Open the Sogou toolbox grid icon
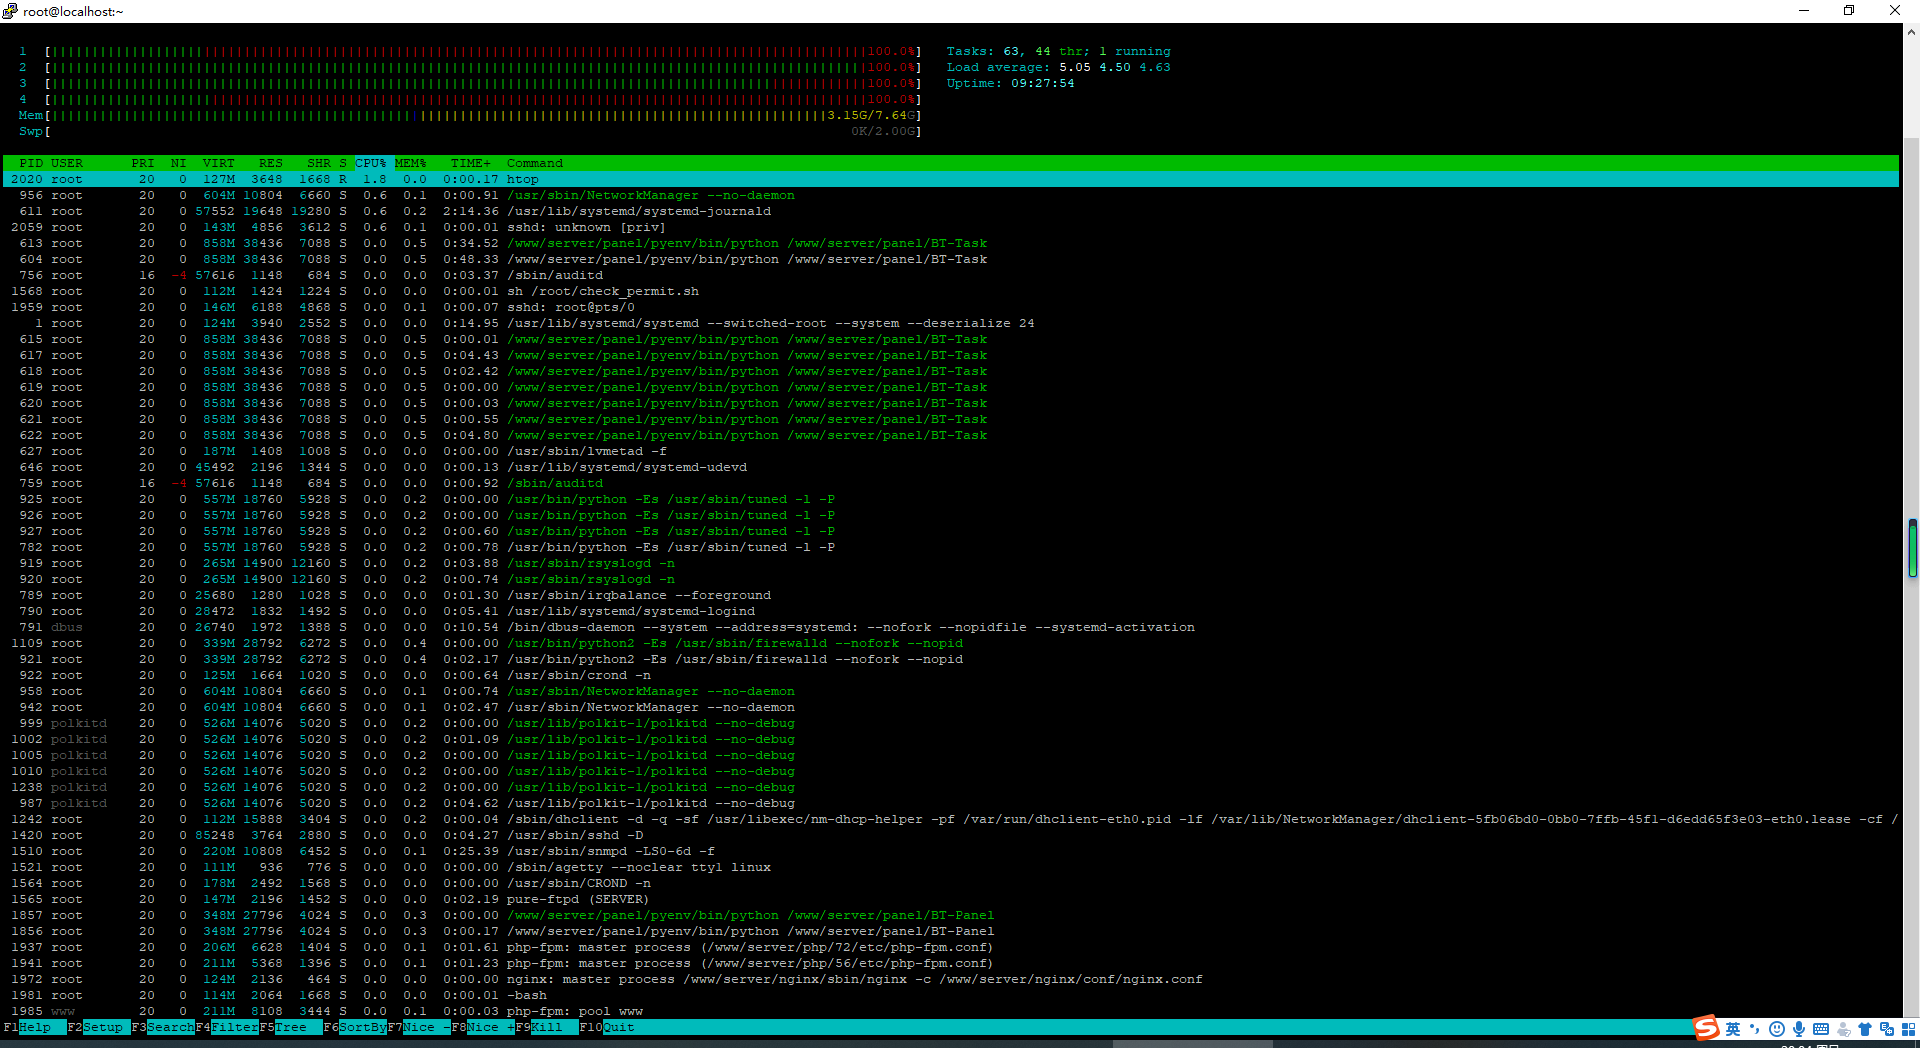Viewport: 1920px width, 1048px height. tap(1908, 1029)
